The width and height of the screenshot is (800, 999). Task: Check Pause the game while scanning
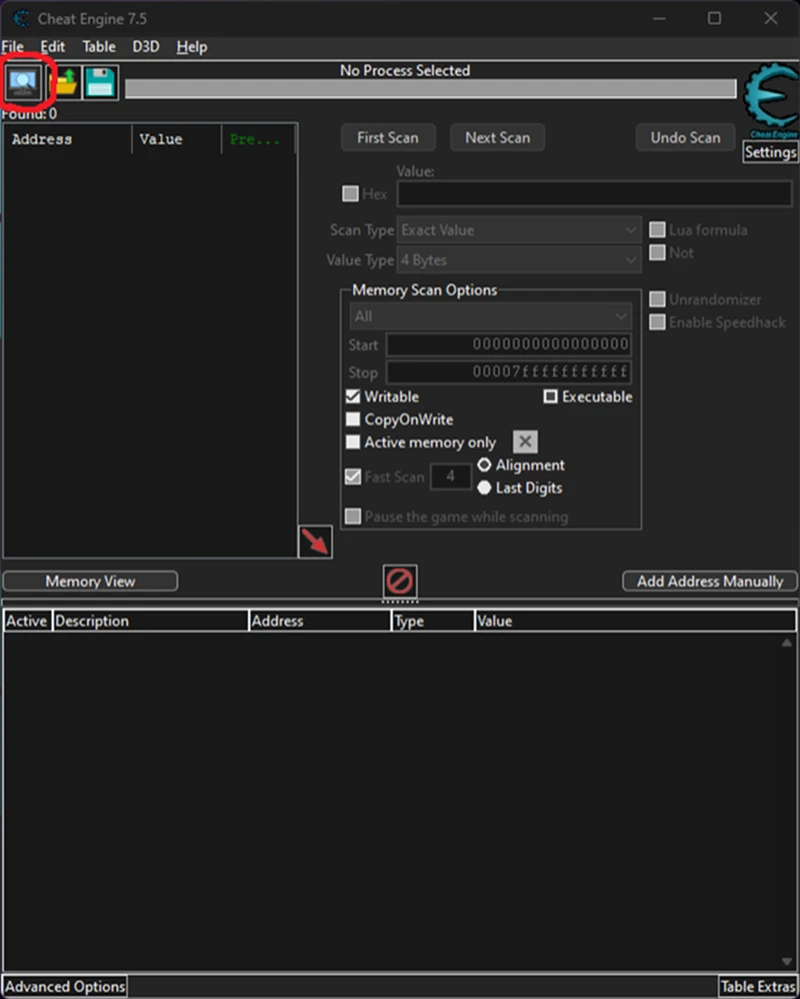353,516
